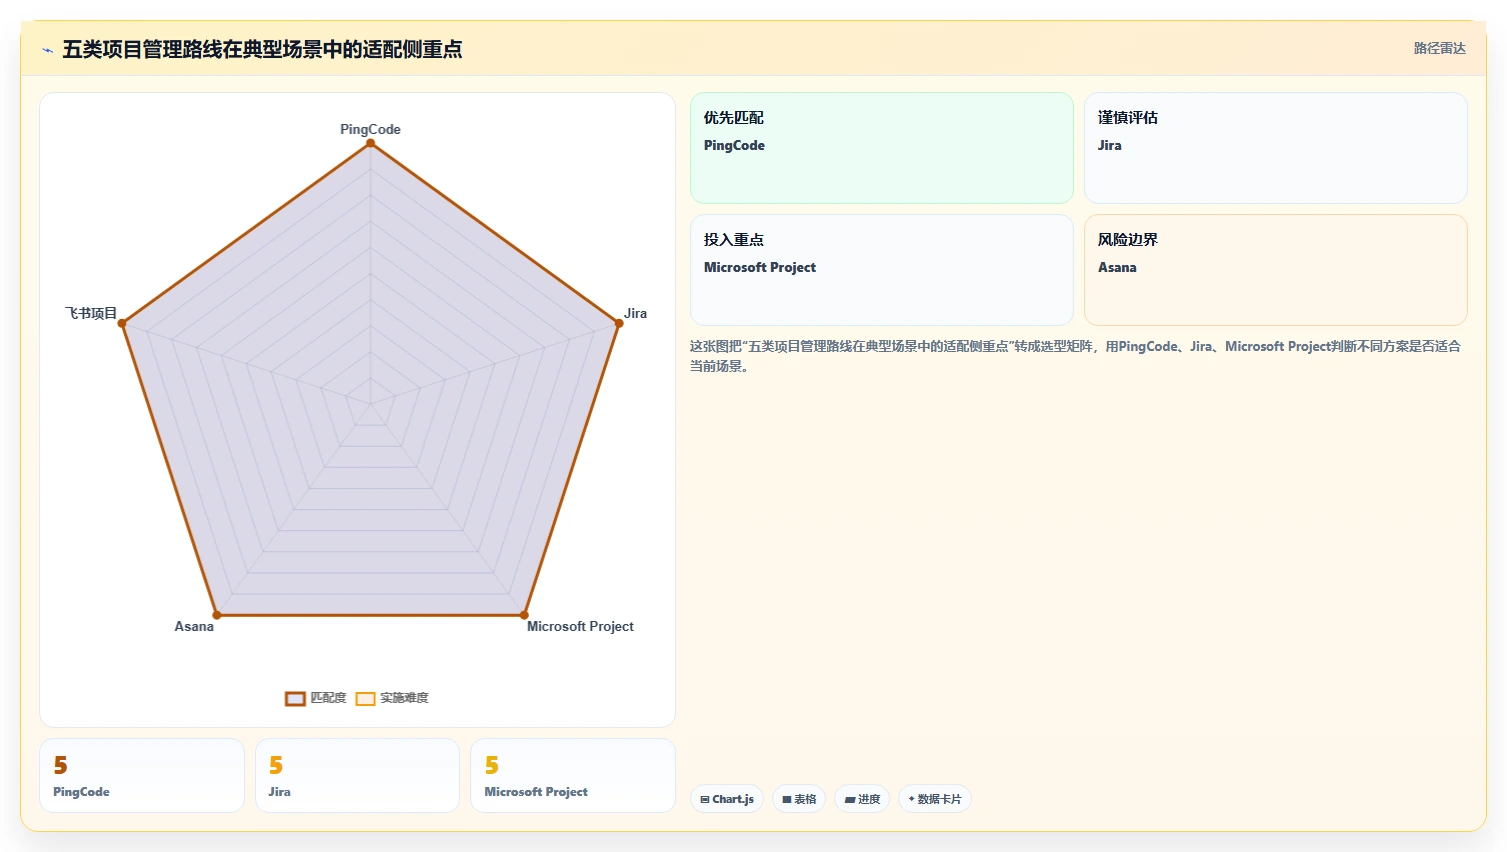
Task: Click the Jira axis label on chart
Action: (636, 313)
